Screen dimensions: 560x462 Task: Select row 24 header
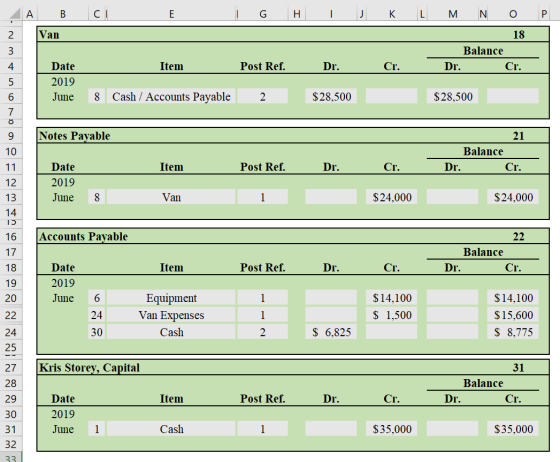pos(11,332)
